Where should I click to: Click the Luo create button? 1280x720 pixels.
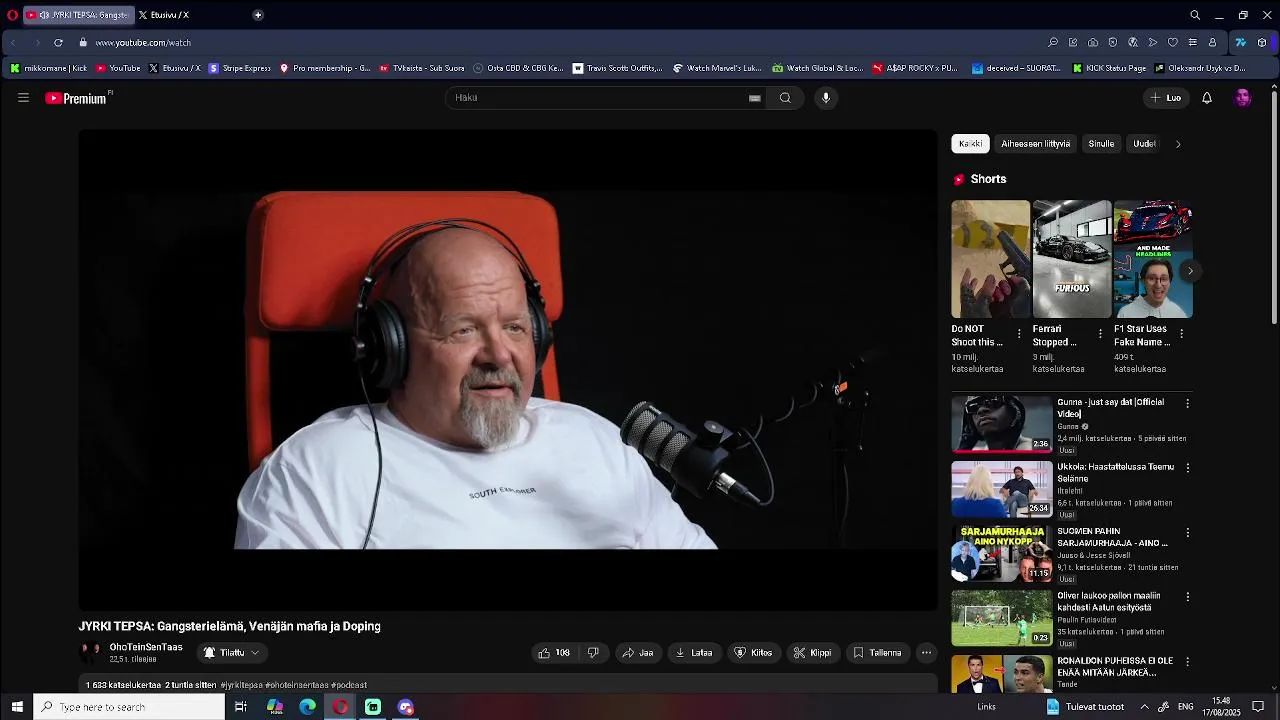coord(1166,98)
